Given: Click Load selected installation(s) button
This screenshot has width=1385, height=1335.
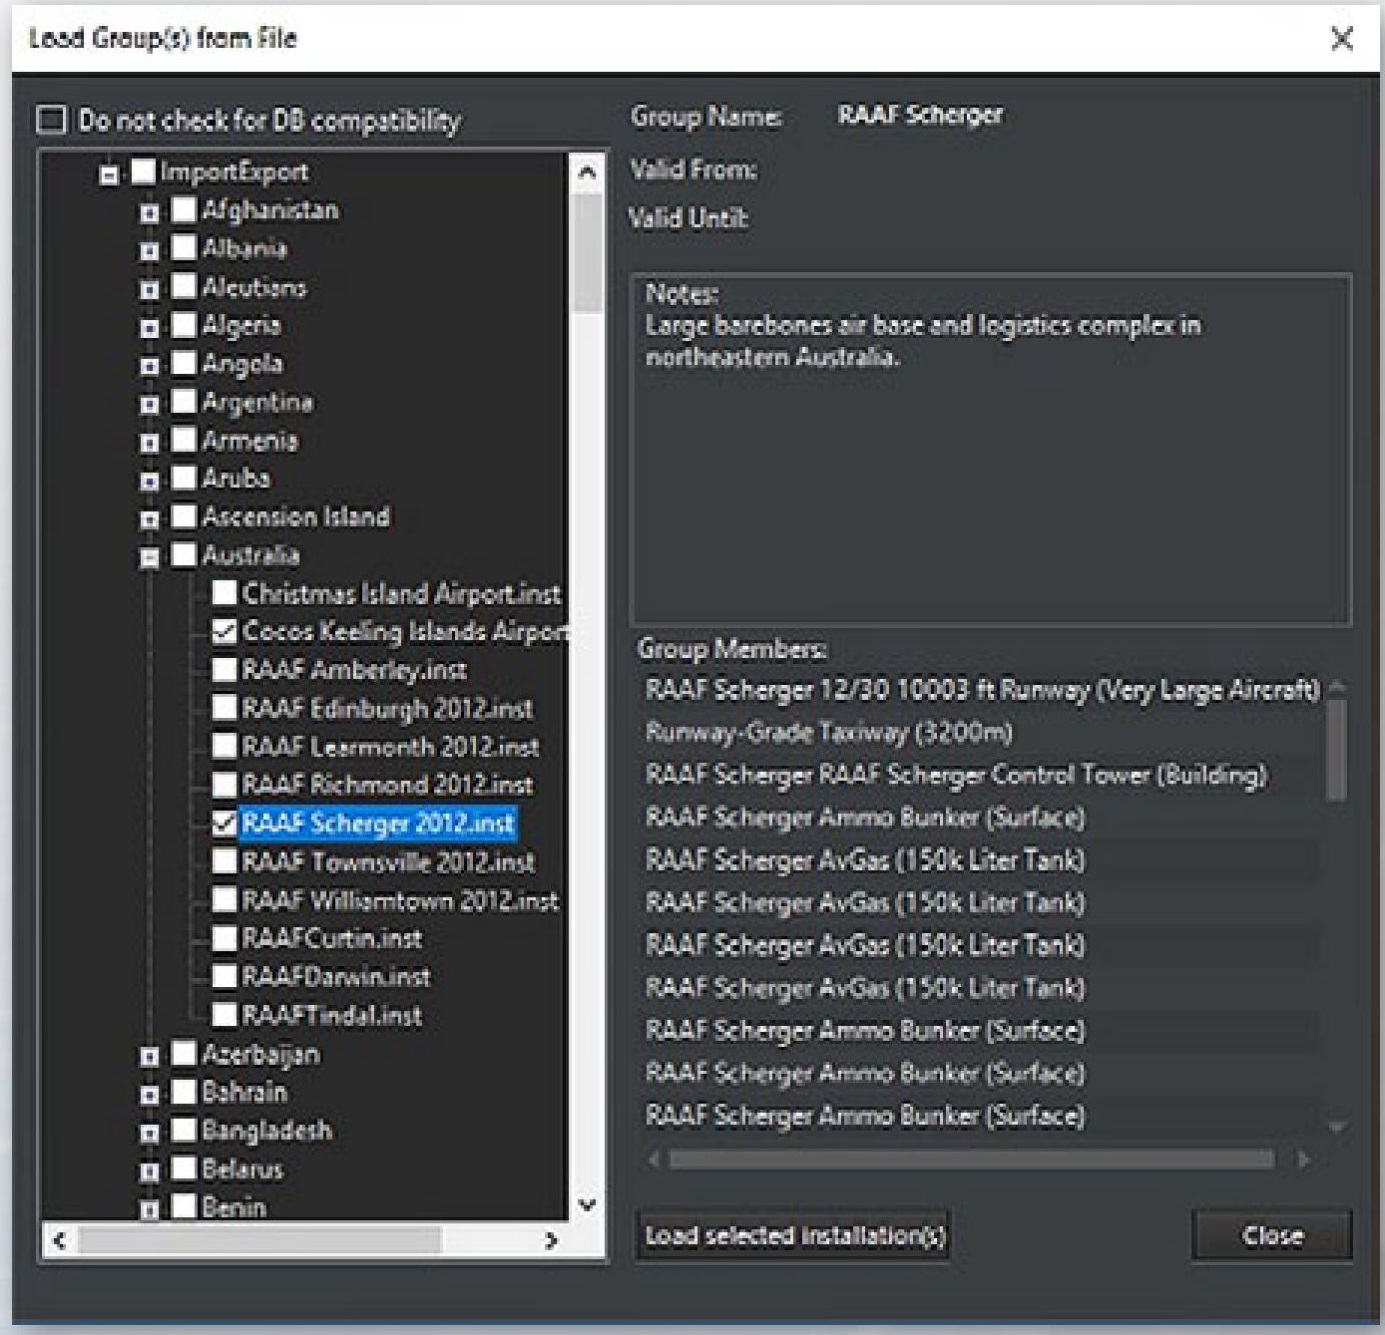Looking at the screenshot, I should coord(794,1236).
